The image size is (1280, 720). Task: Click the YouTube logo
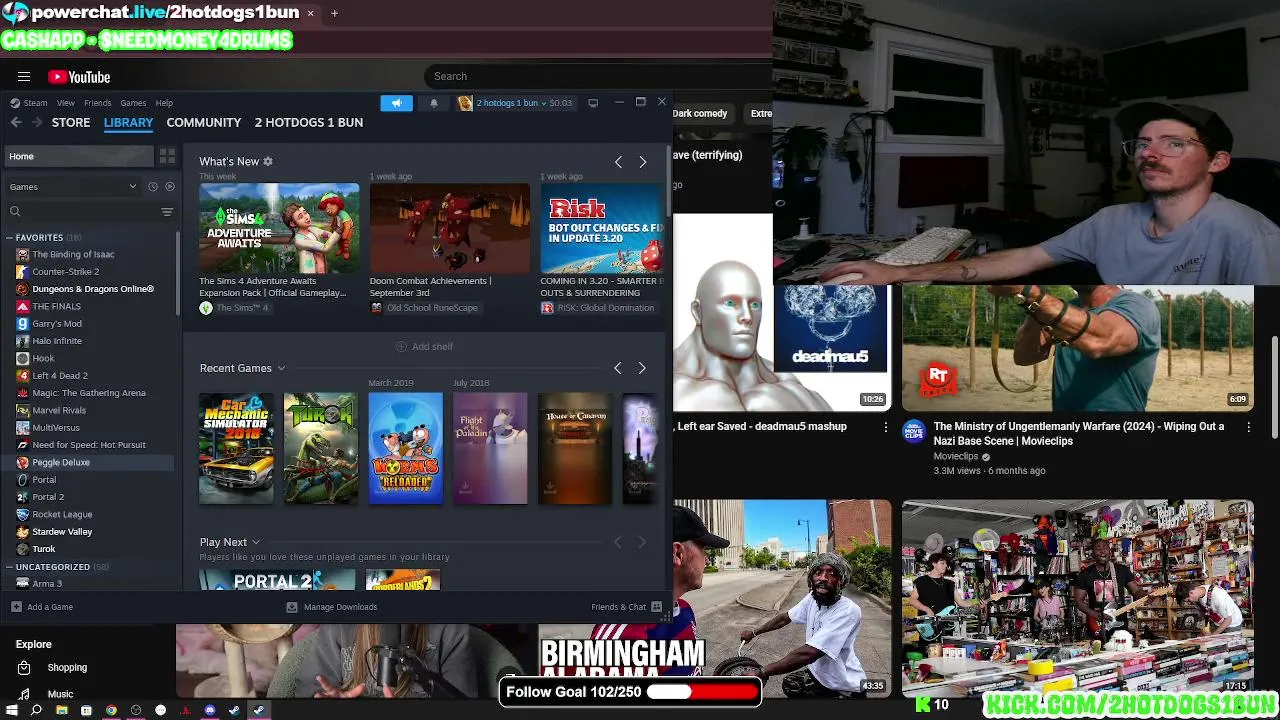point(79,77)
